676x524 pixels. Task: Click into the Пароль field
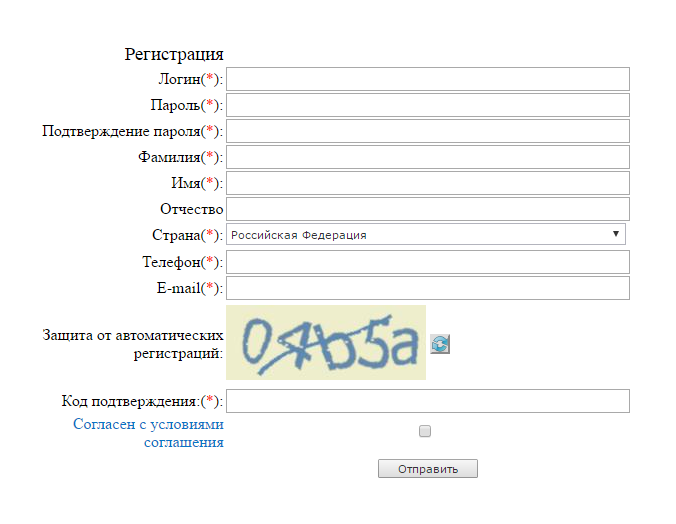[428, 105]
